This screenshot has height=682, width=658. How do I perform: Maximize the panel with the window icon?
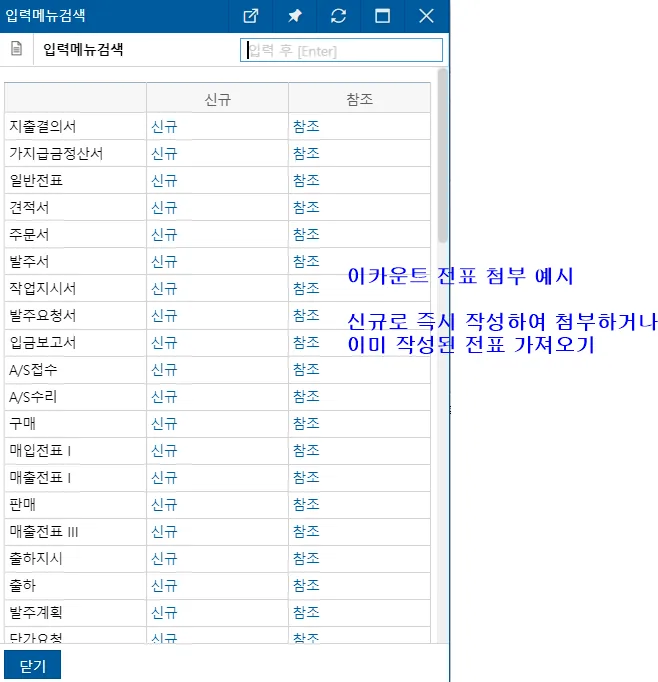(x=382, y=16)
